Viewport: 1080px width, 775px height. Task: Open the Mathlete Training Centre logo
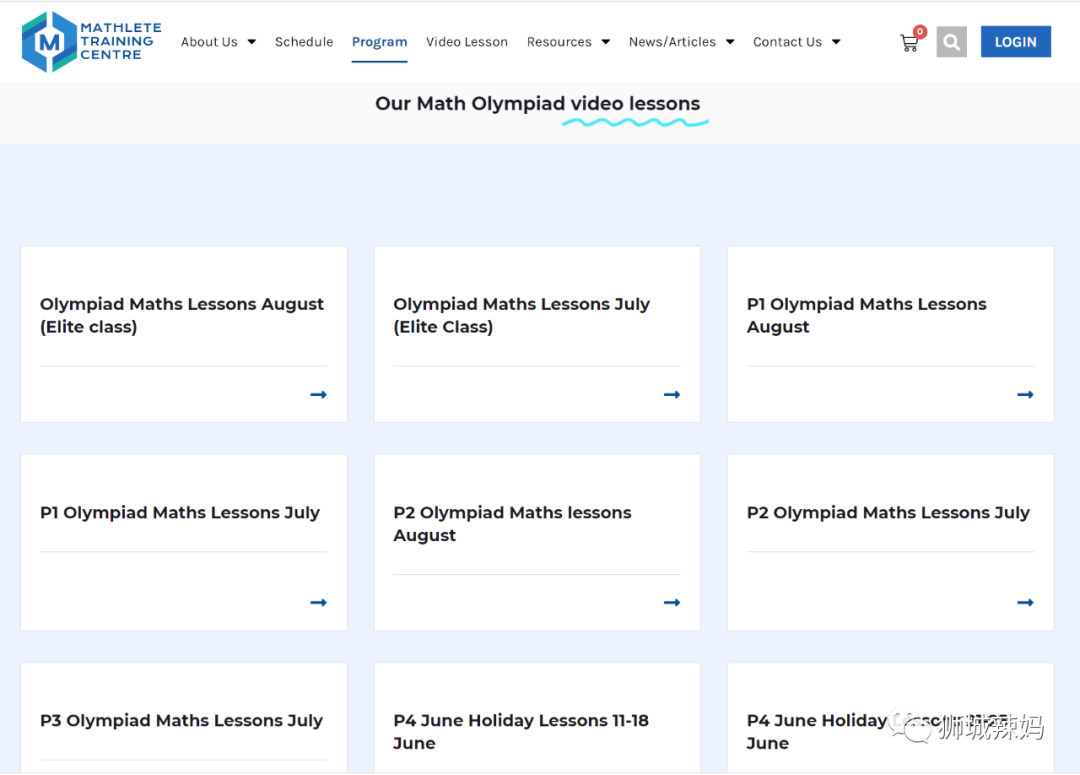pyautogui.click(x=92, y=41)
